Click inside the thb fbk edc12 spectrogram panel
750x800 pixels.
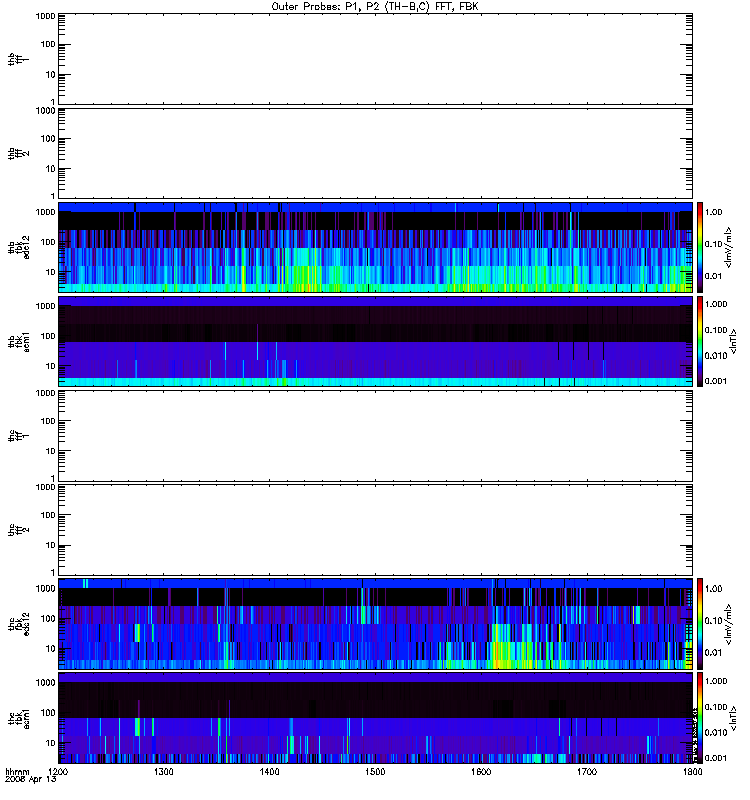coord(375,247)
